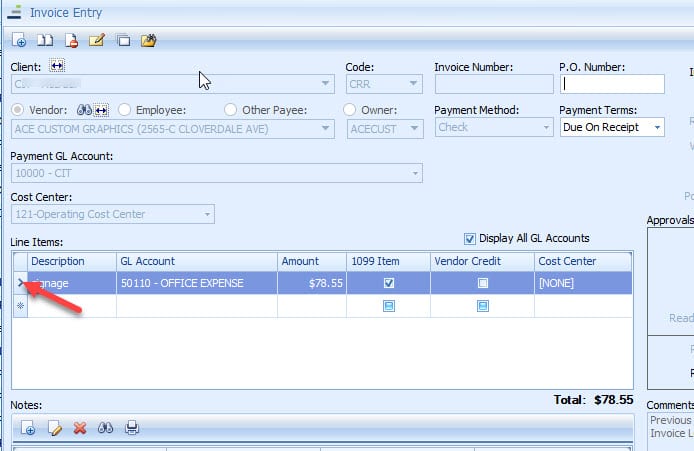This screenshot has height=451, width=694.
Task: Click the New invoice toolbar icon
Action: [19, 40]
